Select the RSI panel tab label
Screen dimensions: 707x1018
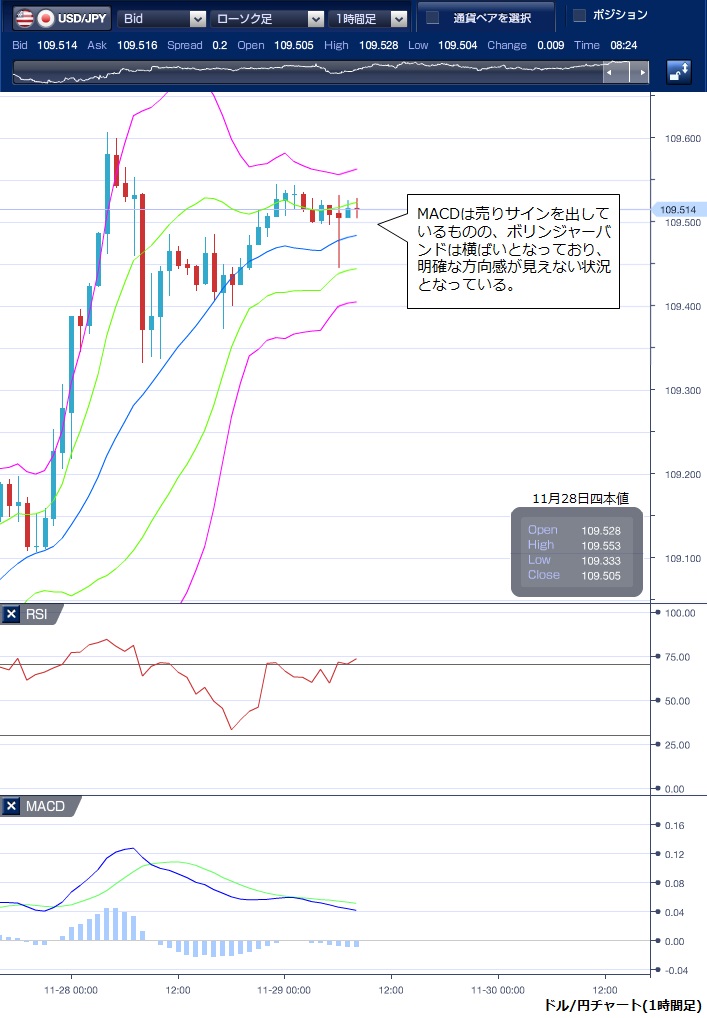pyautogui.click(x=37, y=614)
